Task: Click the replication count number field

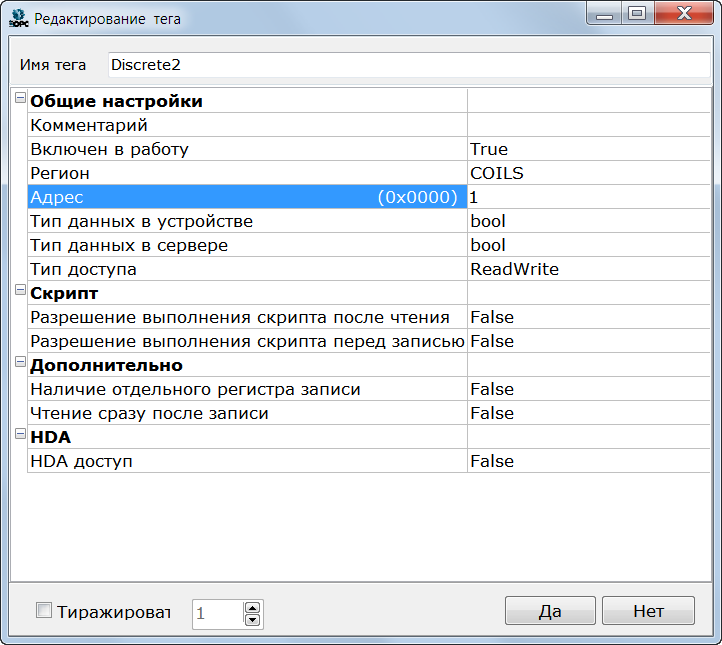Action: coord(217,613)
